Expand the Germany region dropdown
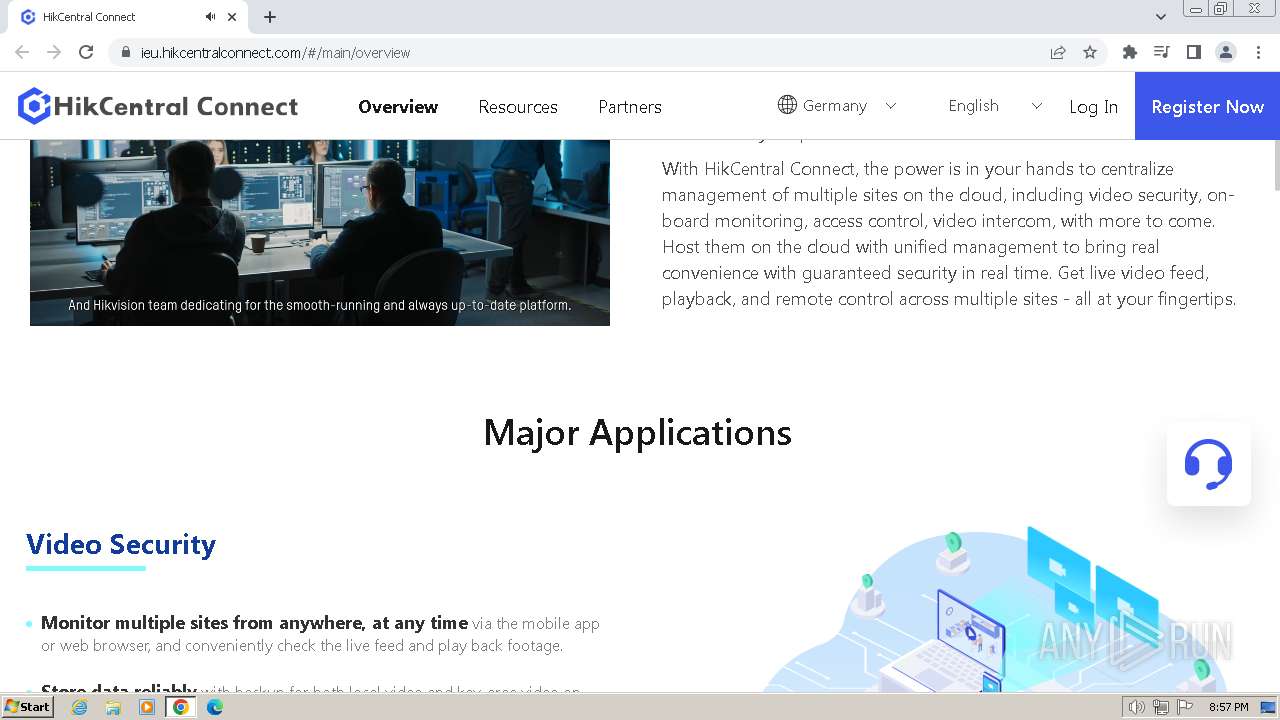The width and height of the screenshot is (1280, 720). pos(837,106)
